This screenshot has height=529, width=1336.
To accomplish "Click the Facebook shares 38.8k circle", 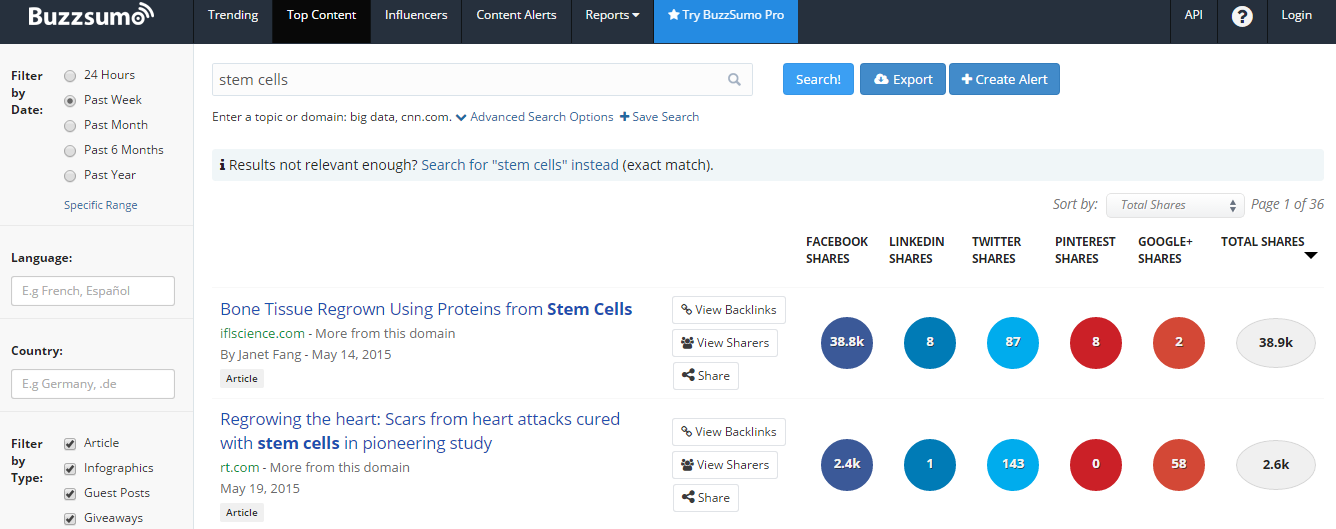I will click(x=847, y=342).
